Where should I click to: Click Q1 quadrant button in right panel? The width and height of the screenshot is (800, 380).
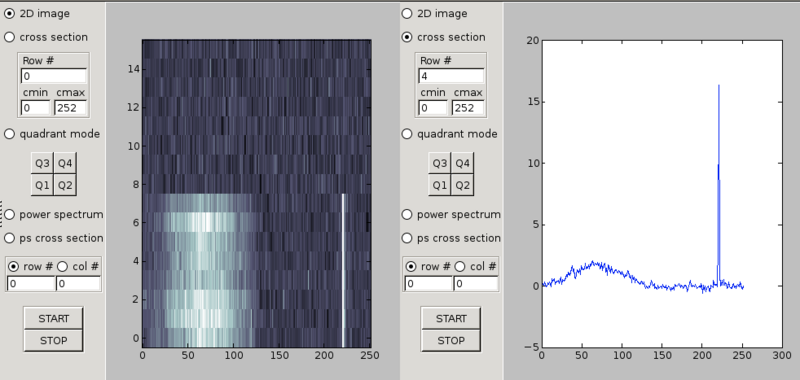(x=440, y=185)
